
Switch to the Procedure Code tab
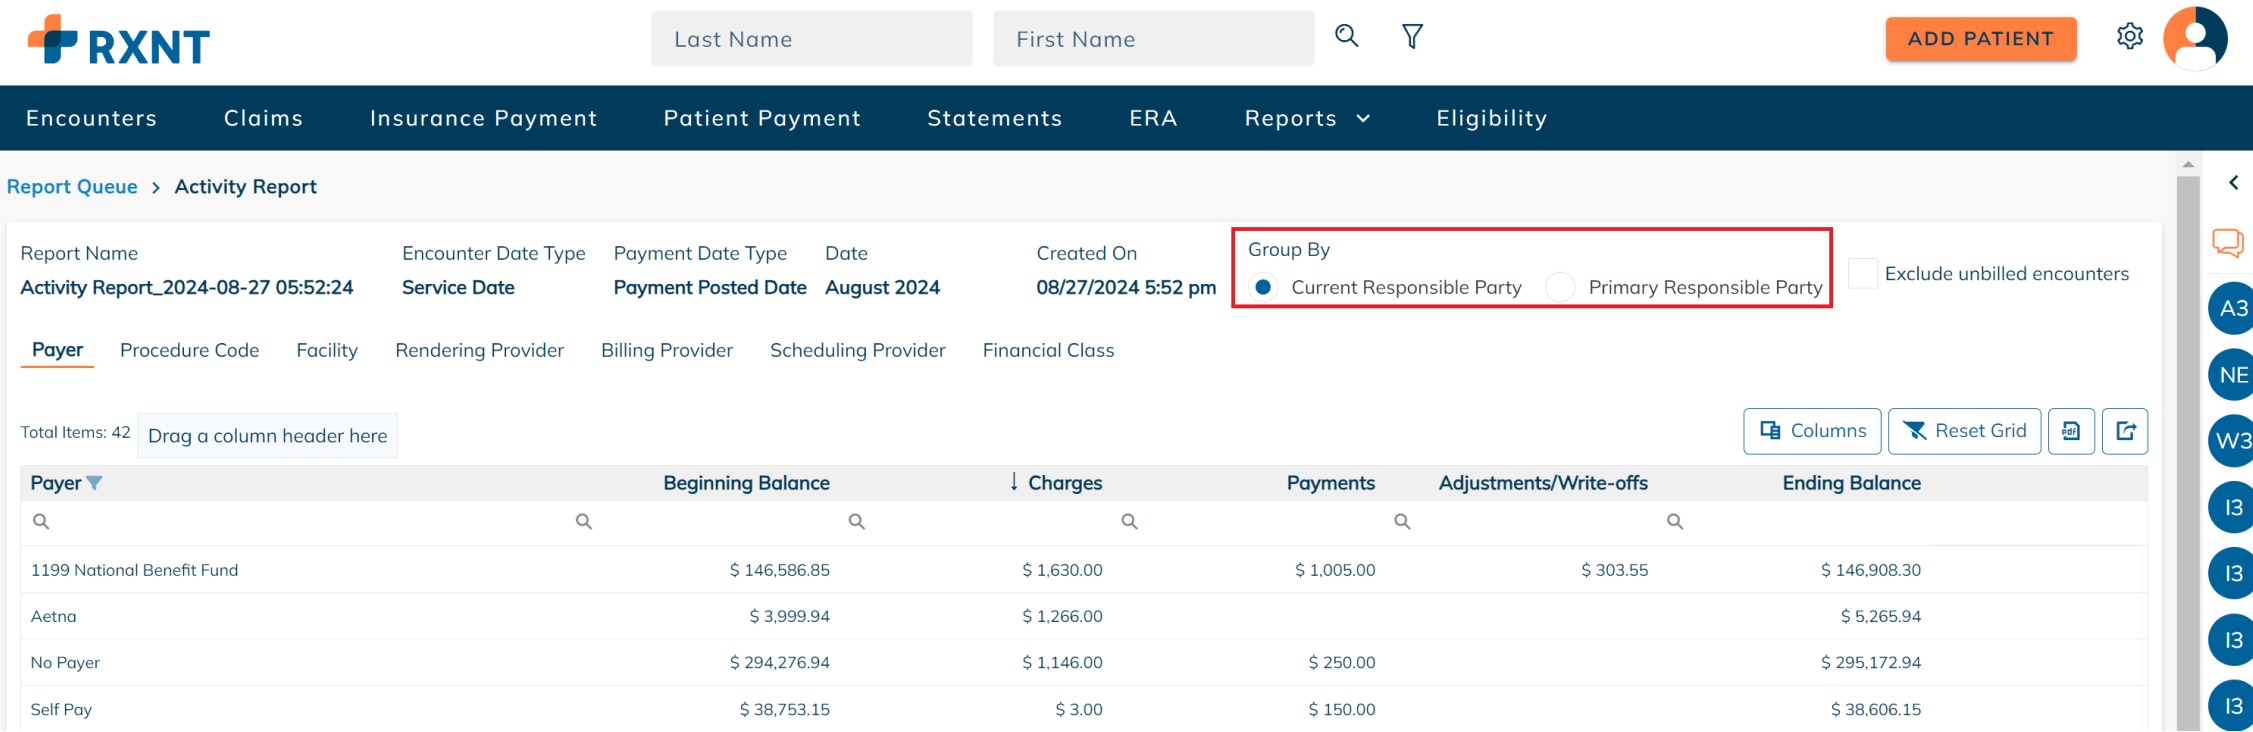pyautogui.click(x=189, y=350)
